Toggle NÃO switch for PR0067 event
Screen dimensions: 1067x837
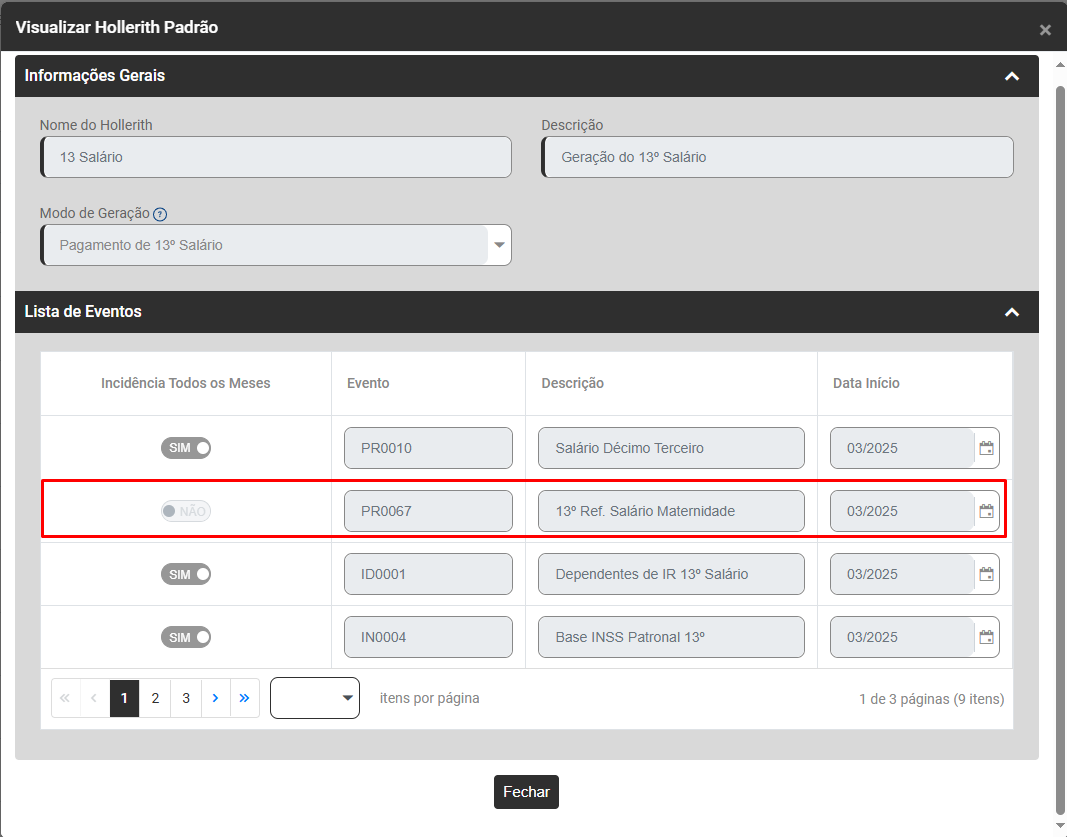[186, 511]
